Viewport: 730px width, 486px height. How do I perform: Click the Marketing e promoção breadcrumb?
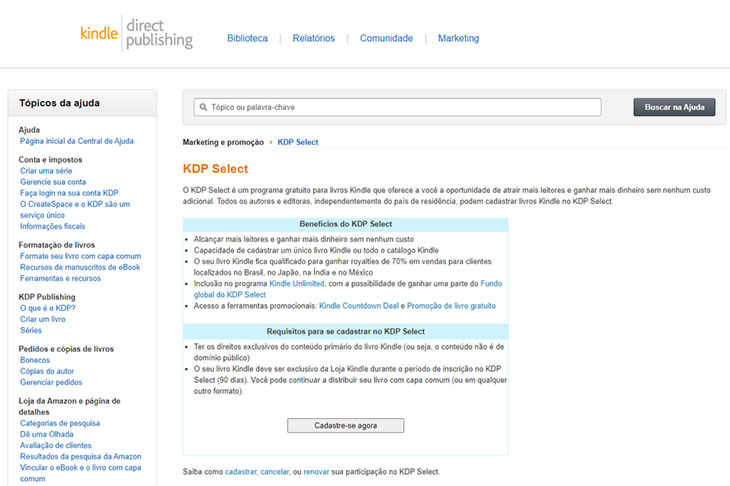click(223, 142)
